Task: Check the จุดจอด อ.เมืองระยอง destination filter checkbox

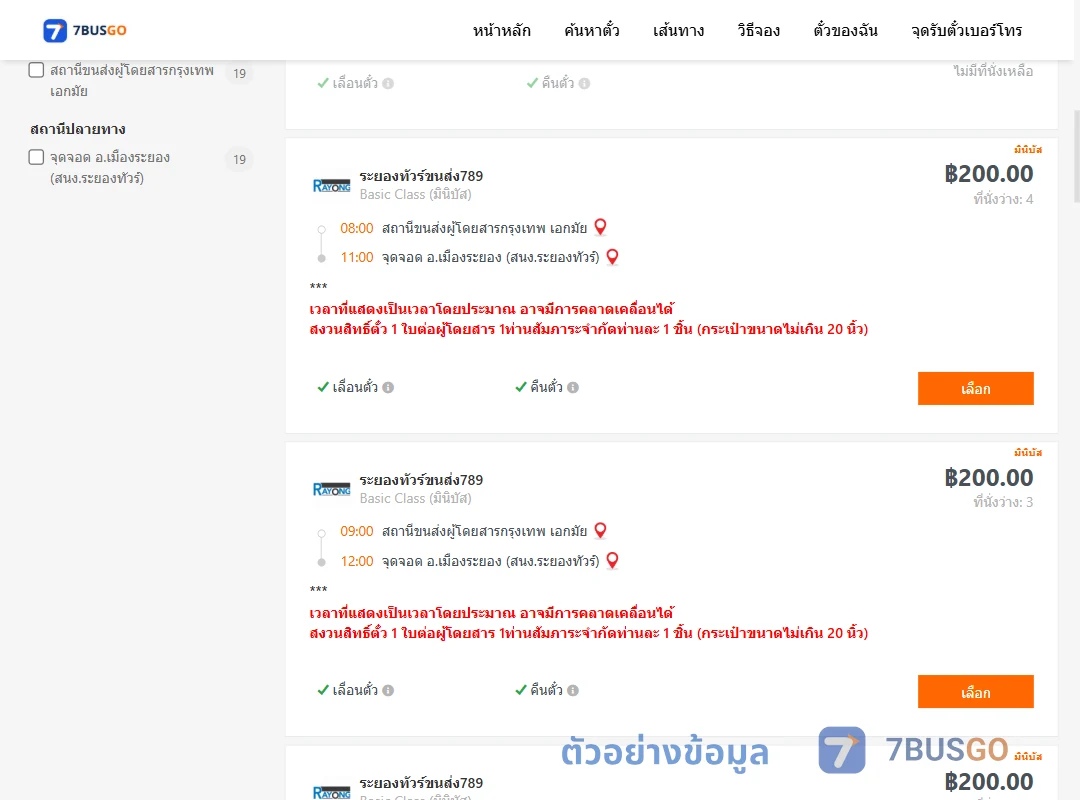Action: coord(37,157)
